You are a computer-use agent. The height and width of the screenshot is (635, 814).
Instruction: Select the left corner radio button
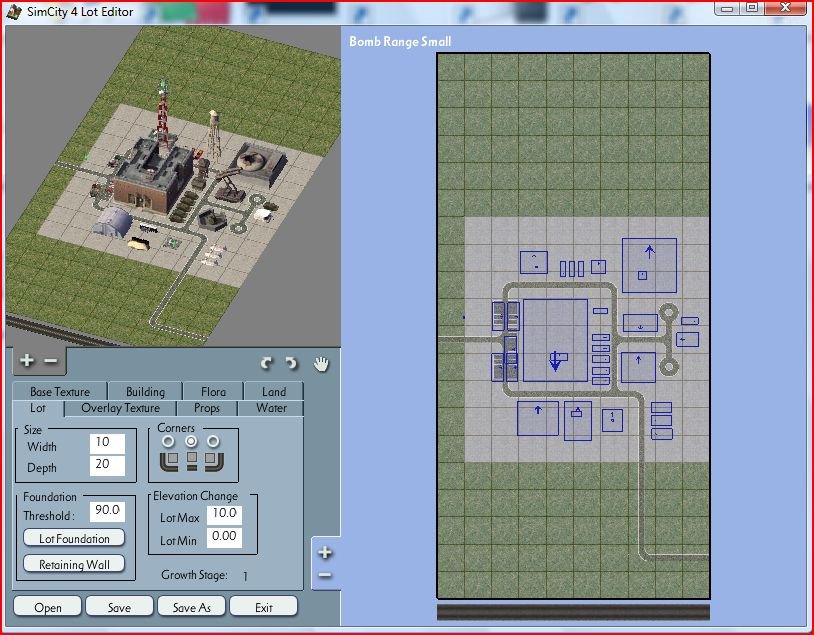coord(168,441)
